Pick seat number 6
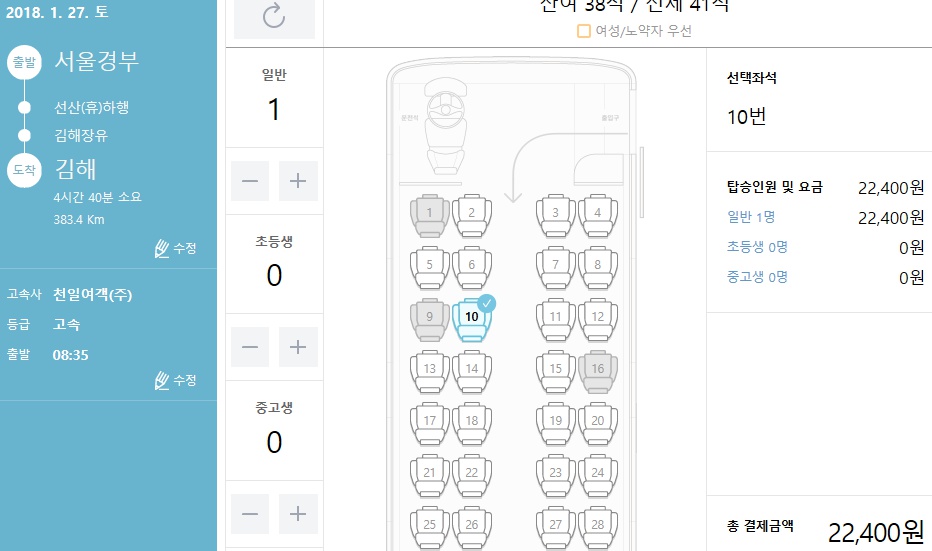The height and width of the screenshot is (551, 932). [472, 267]
